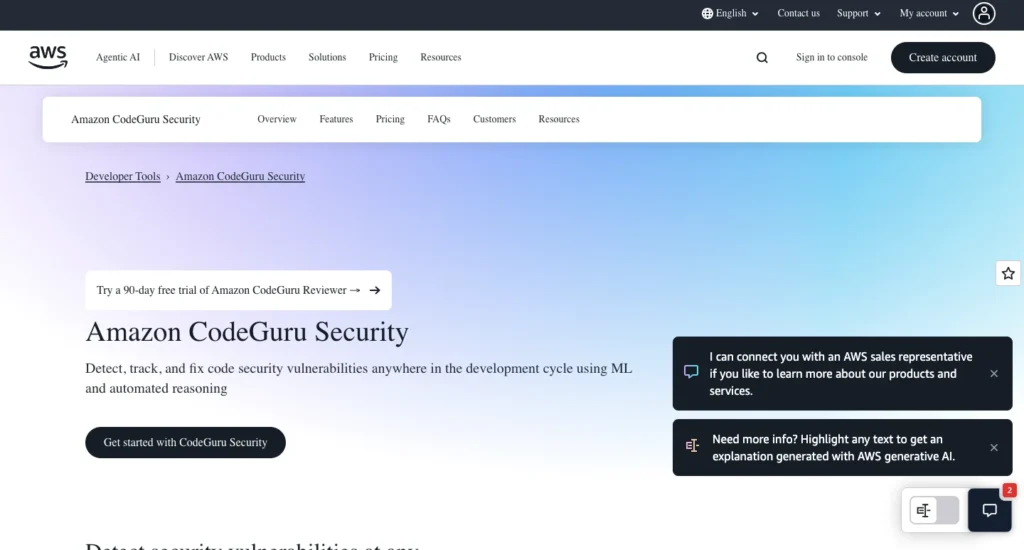
Task: Click the AWS logo
Action: click(48, 57)
